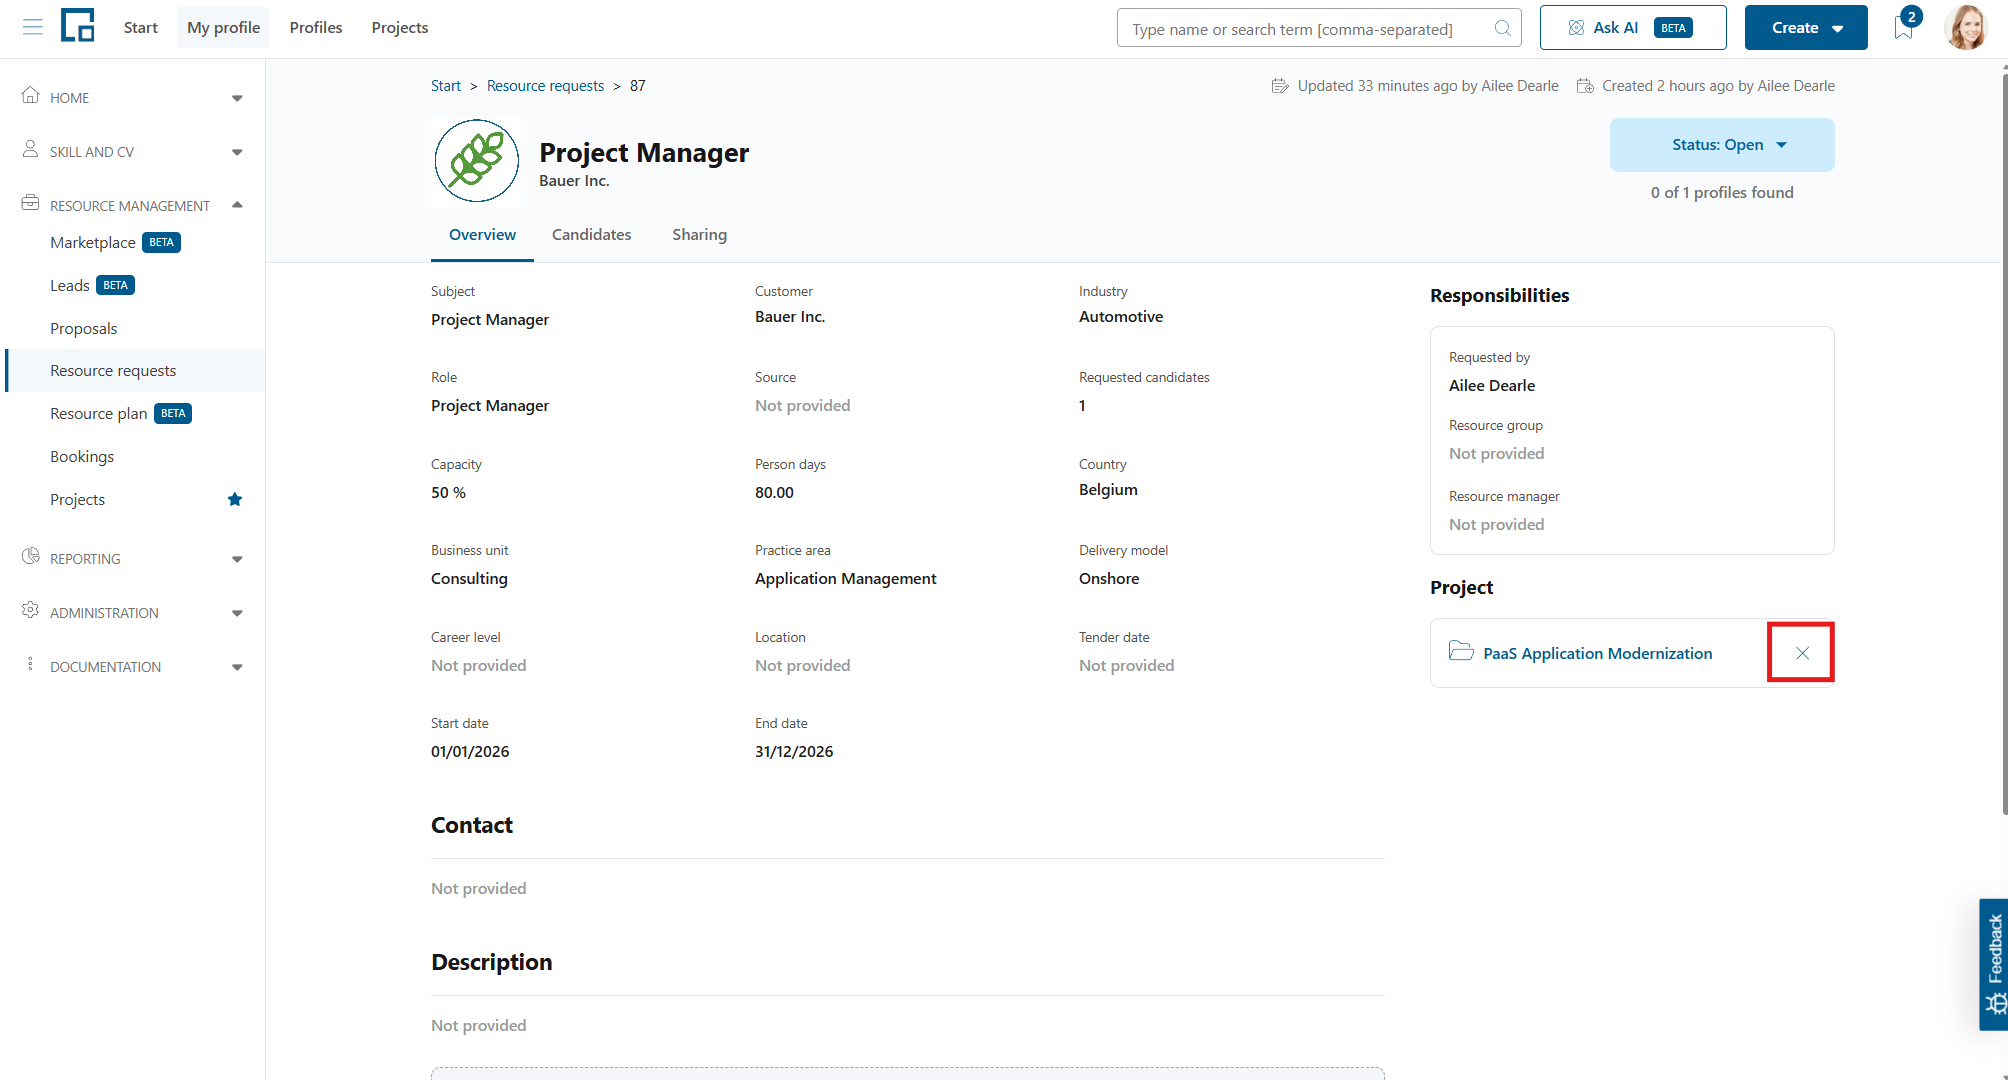Toggle the Projects favorite star in sidebar
2008x1080 pixels.
235,499
